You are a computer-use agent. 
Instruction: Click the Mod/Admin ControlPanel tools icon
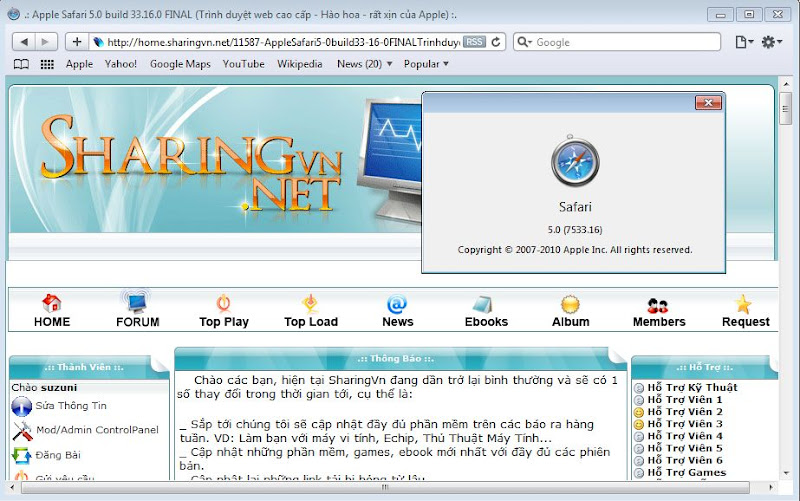pos(22,431)
